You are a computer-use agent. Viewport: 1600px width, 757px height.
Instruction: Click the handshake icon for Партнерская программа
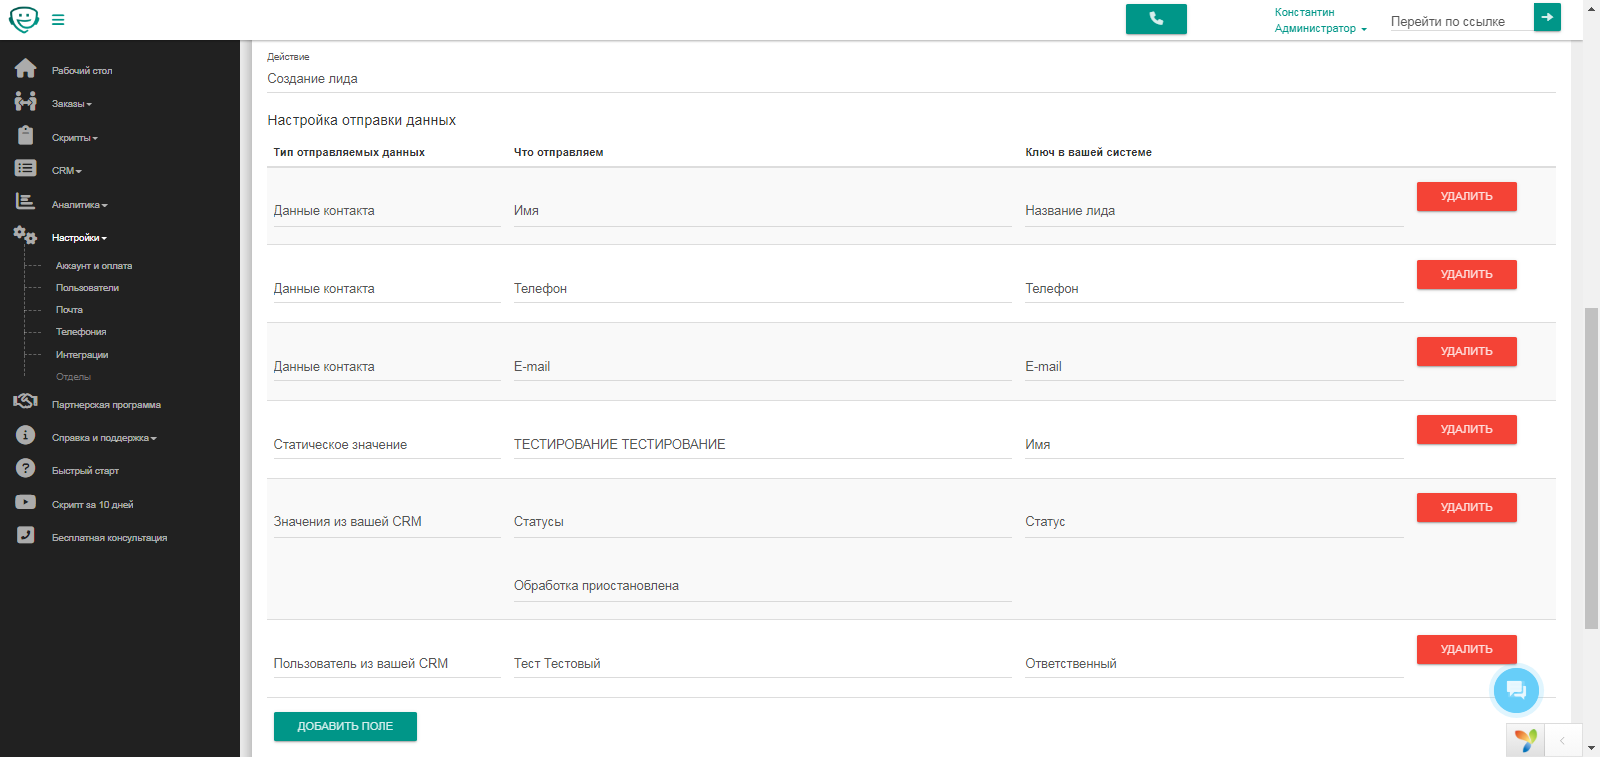[x=25, y=402]
